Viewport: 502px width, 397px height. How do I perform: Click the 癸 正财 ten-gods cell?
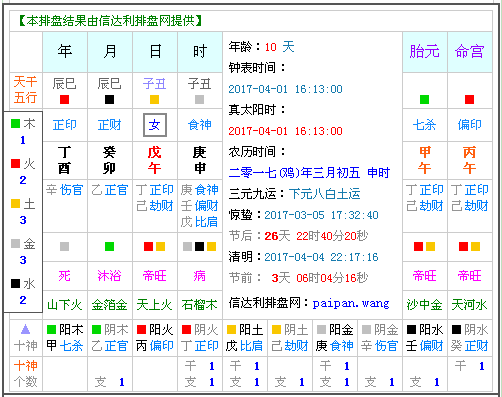(x=469, y=346)
